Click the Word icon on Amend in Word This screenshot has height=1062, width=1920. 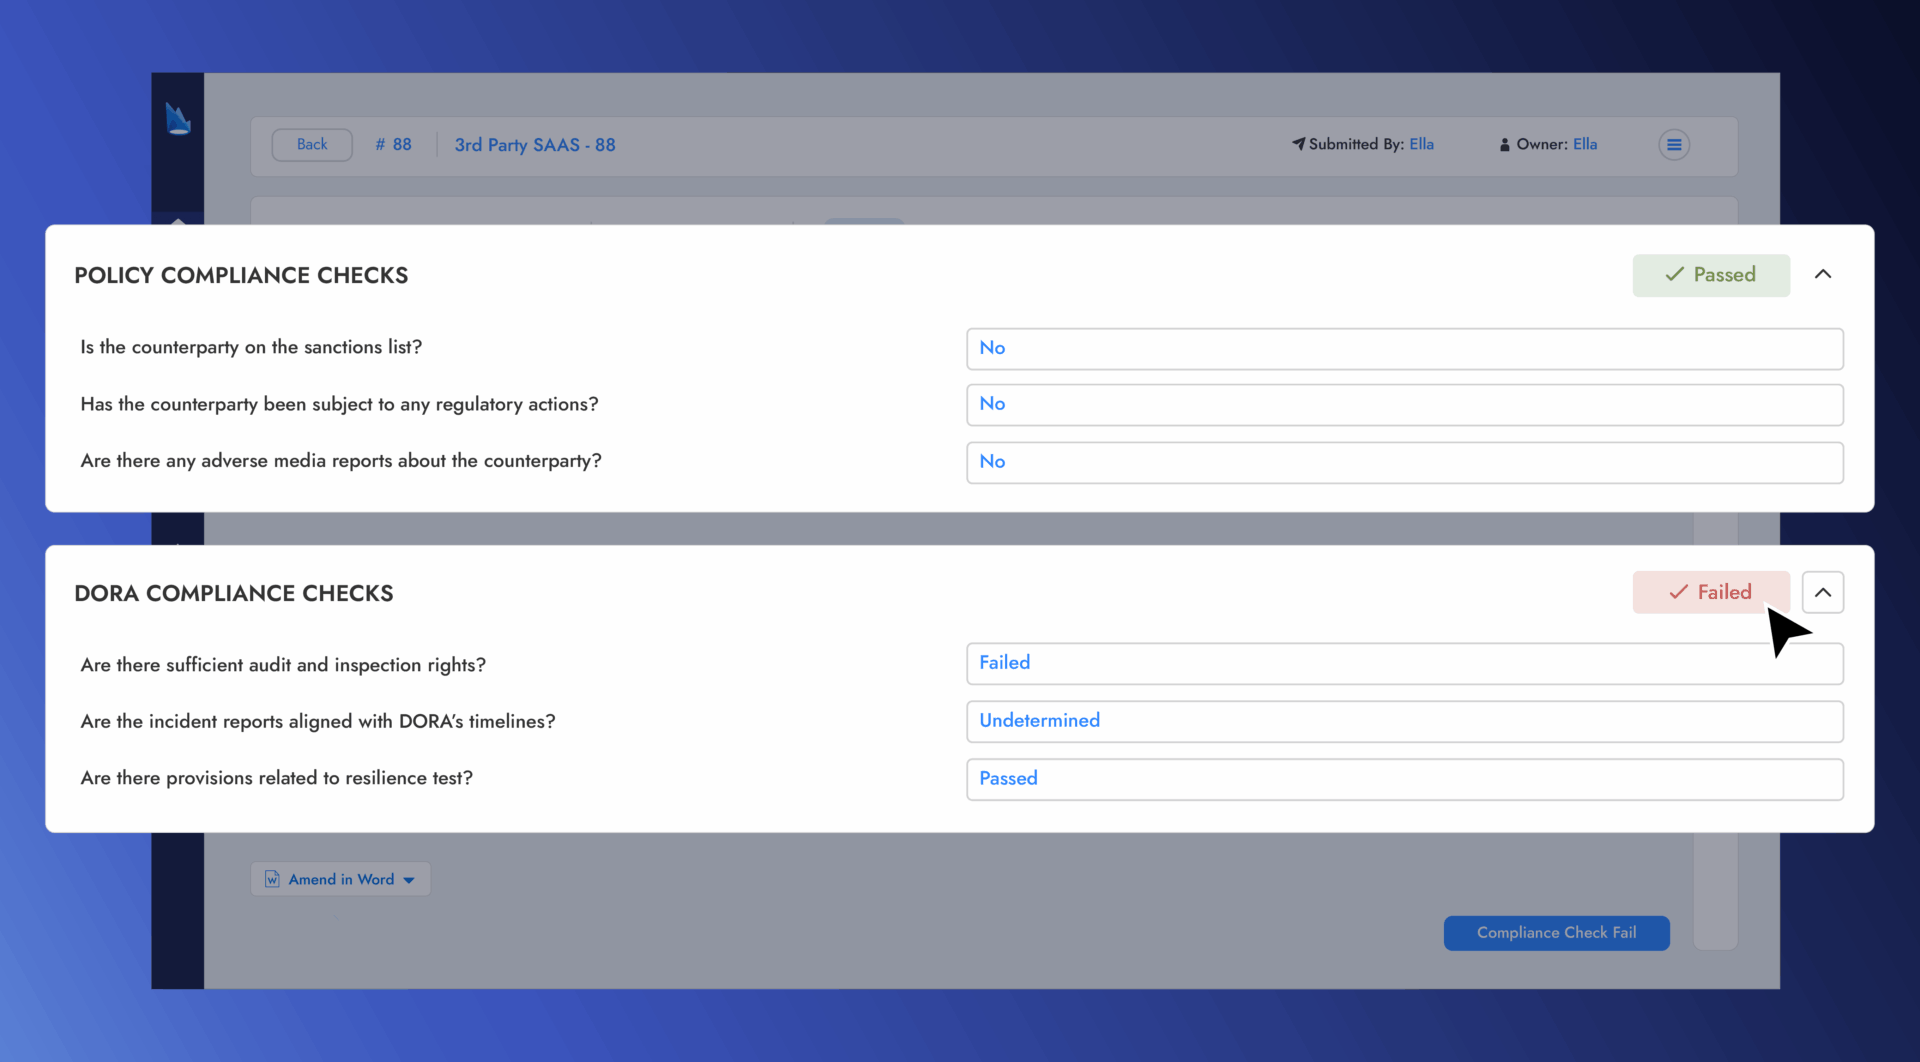pyautogui.click(x=272, y=879)
